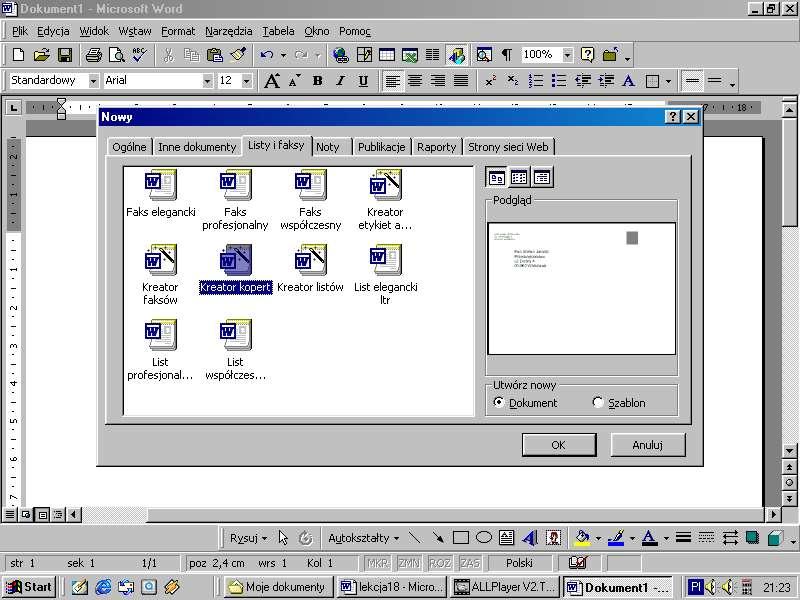Screen dimensions: 800x600
Task: Expand the undo history dropdown arrow
Action: (x=284, y=55)
